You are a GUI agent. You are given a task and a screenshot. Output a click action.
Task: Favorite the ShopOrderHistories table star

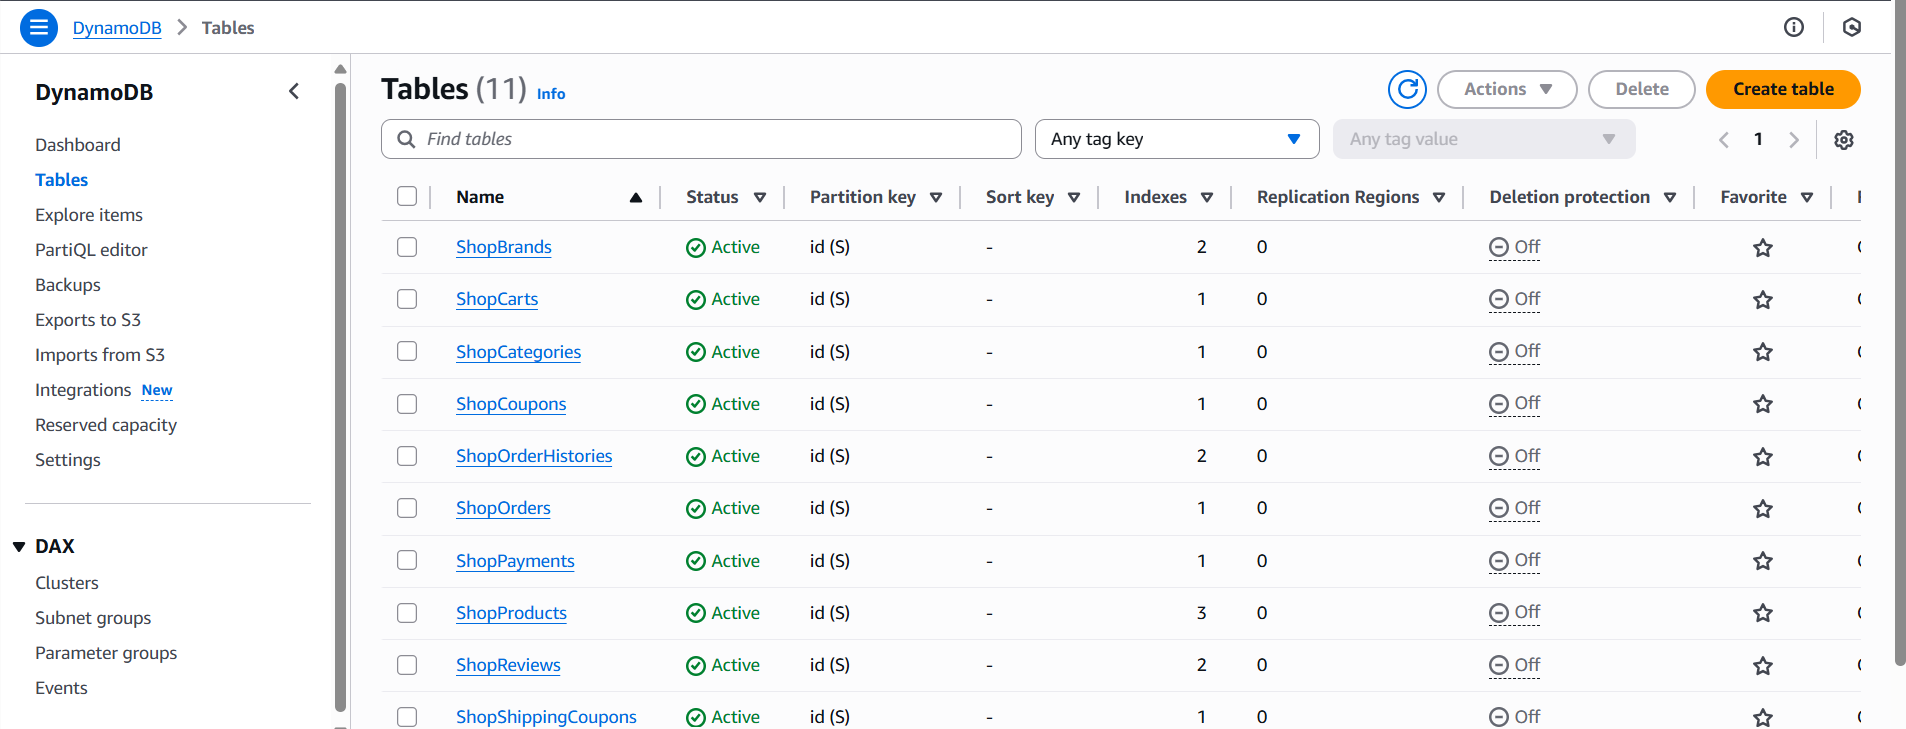[1763, 457]
